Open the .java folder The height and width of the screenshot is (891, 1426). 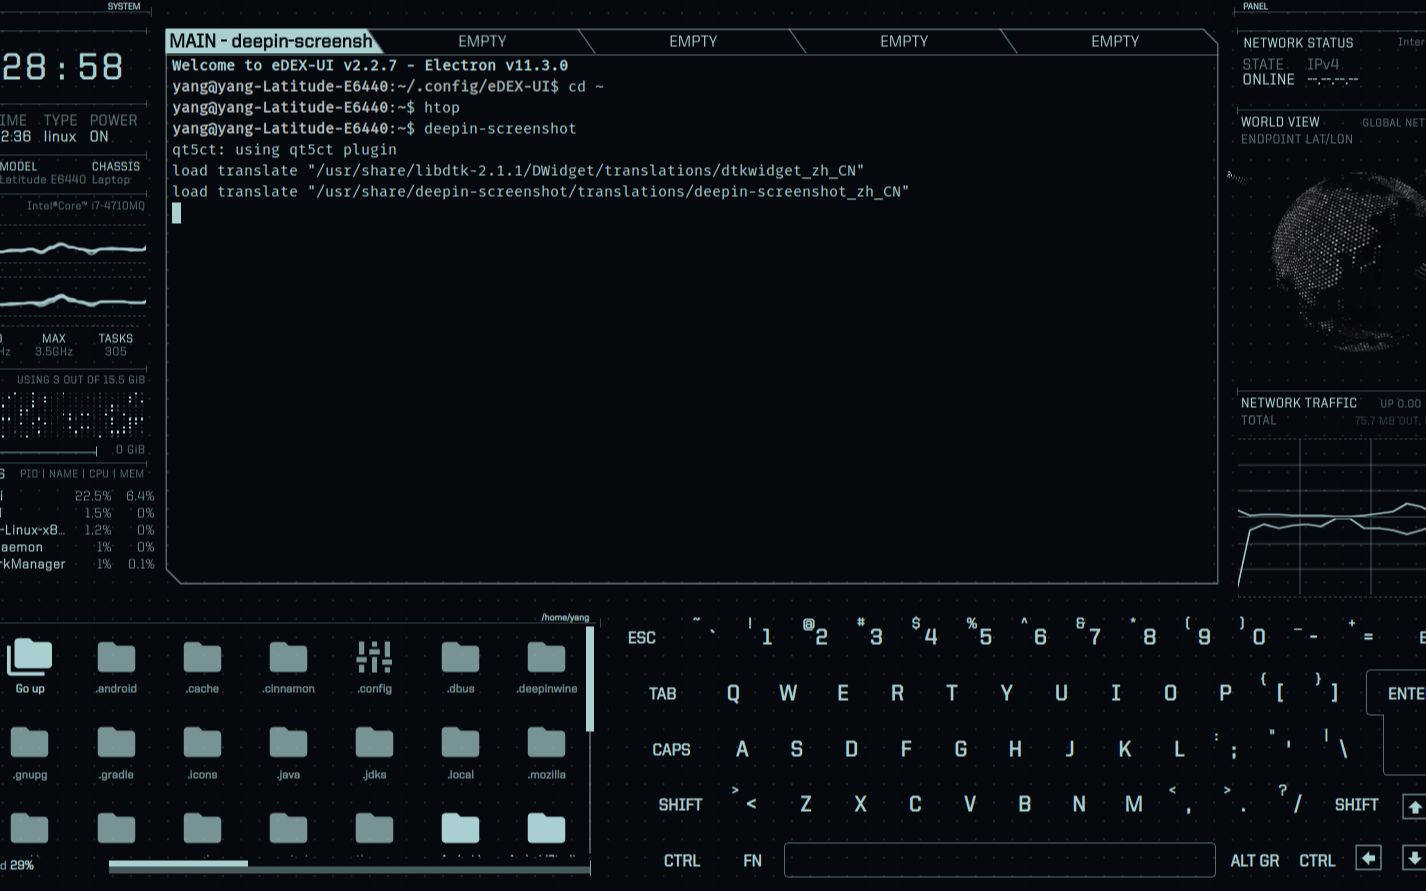(288, 752)
